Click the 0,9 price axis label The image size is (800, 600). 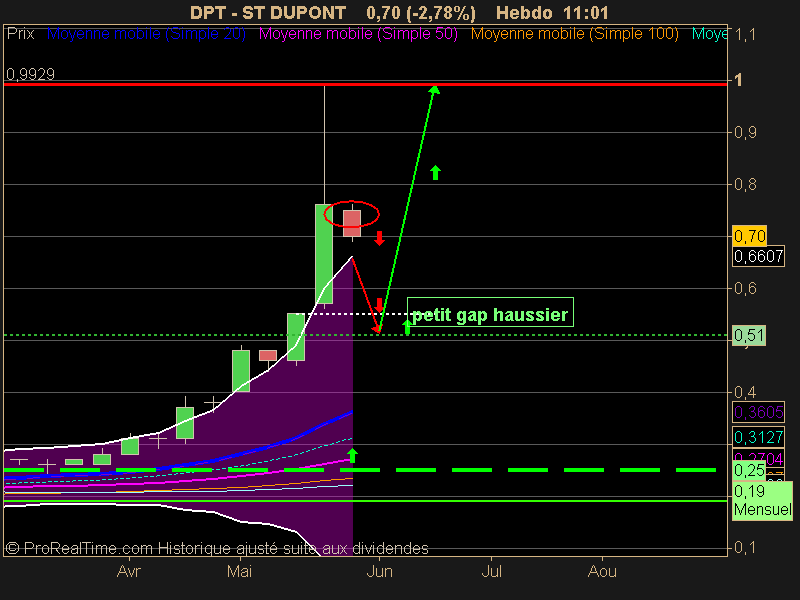(745, 133)
